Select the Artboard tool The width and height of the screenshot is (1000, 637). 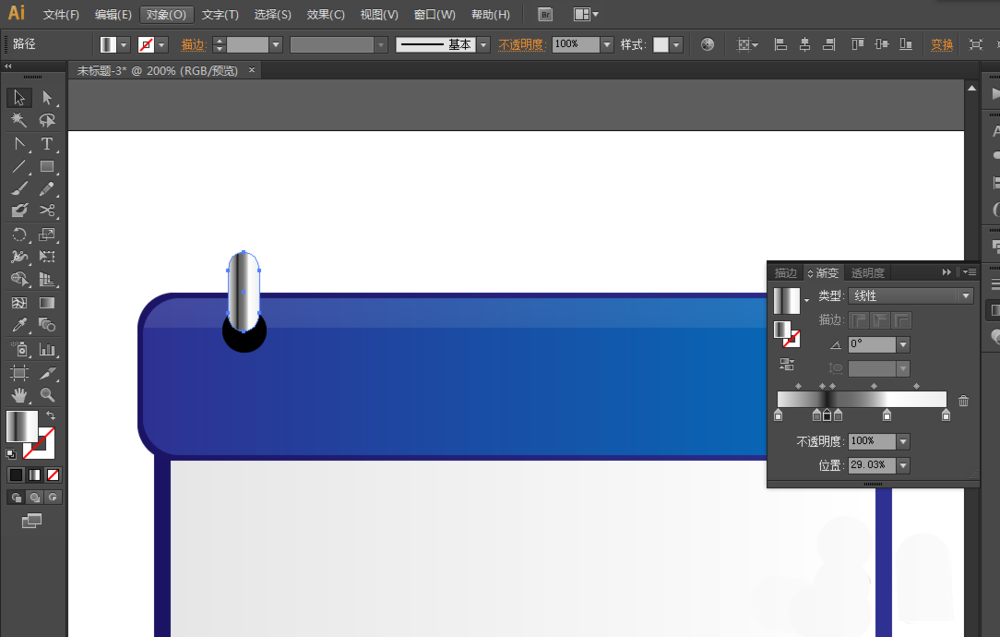[x=19, y=372]
